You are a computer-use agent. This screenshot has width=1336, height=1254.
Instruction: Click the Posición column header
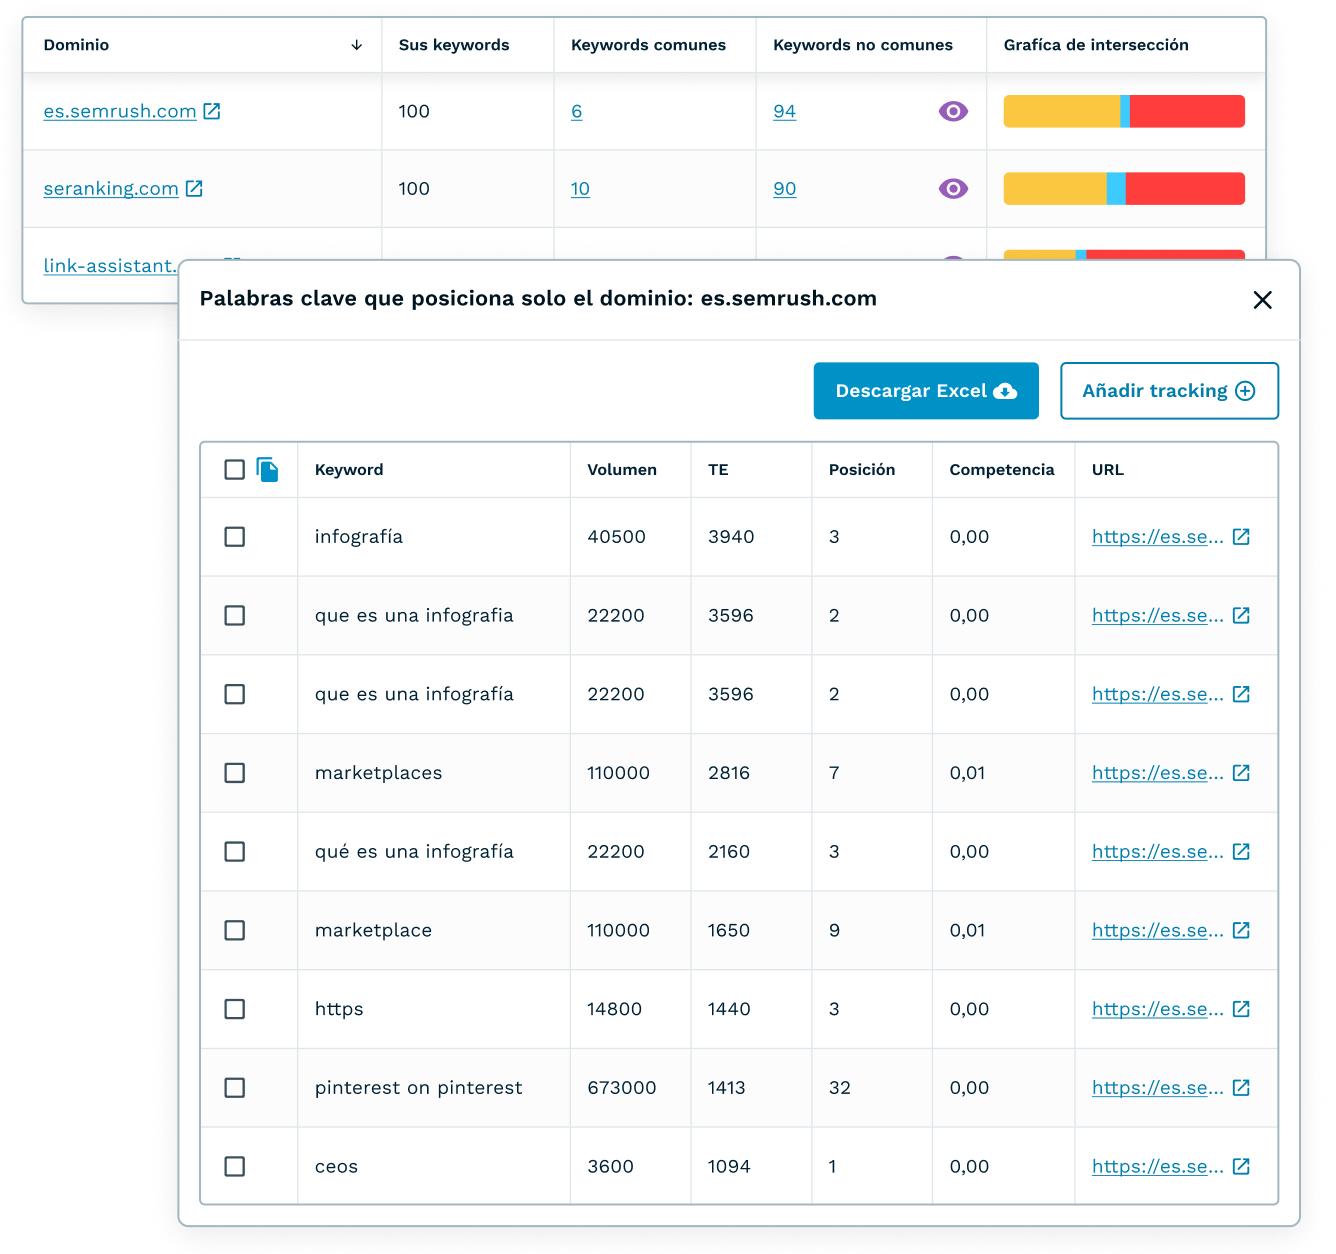pyautogui.click(x=861, y=470)
